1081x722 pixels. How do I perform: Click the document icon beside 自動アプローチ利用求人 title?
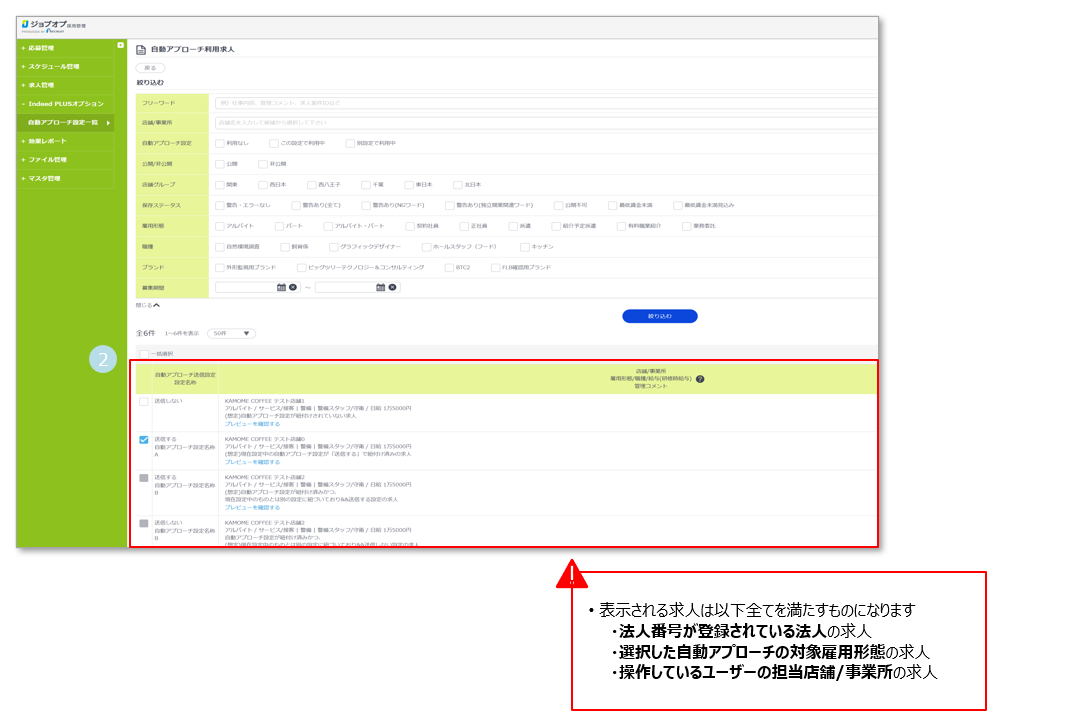[x=140, y=47]
